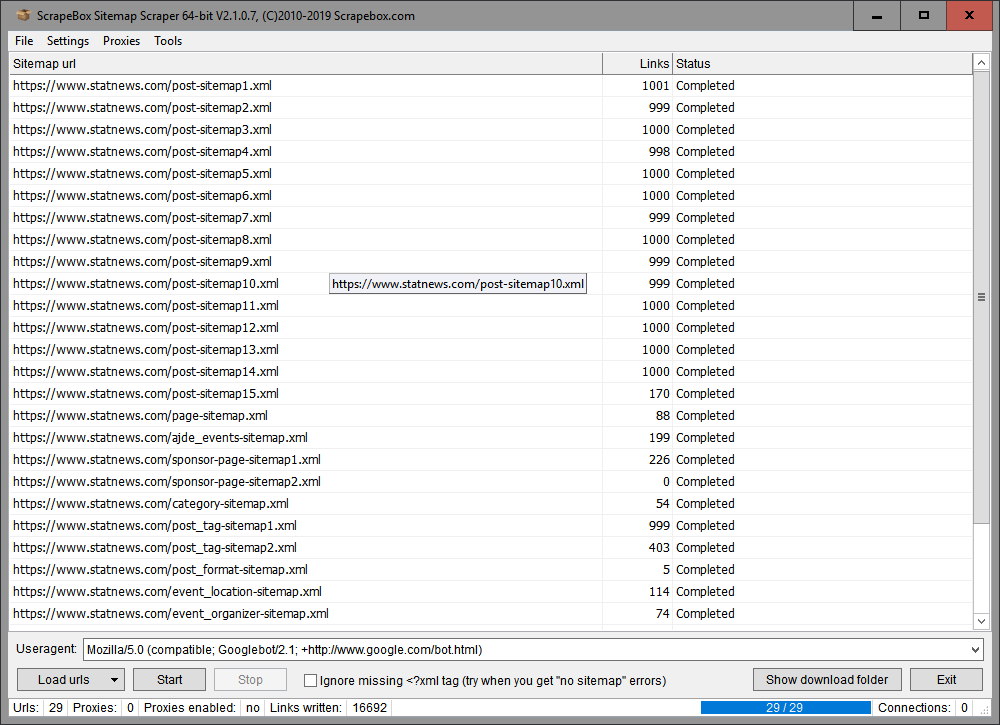1000x725 pixels.
Task: Expand the Useragent dropdown arrow
Action: (x=975, y=650)
